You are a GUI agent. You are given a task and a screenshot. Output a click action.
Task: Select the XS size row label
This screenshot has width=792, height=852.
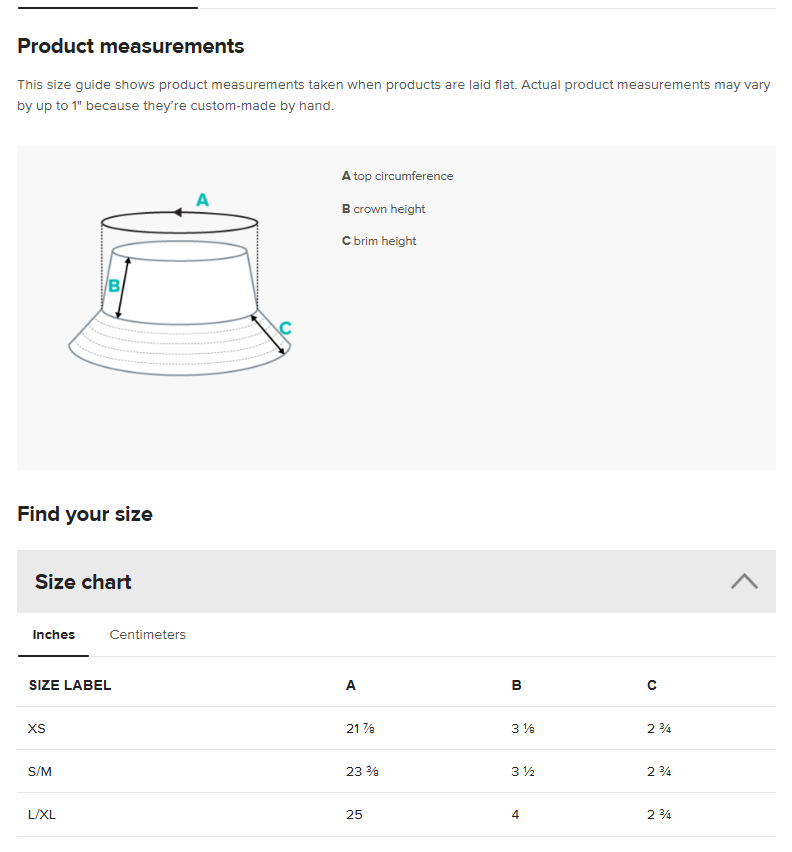click(x=37, y=728)
